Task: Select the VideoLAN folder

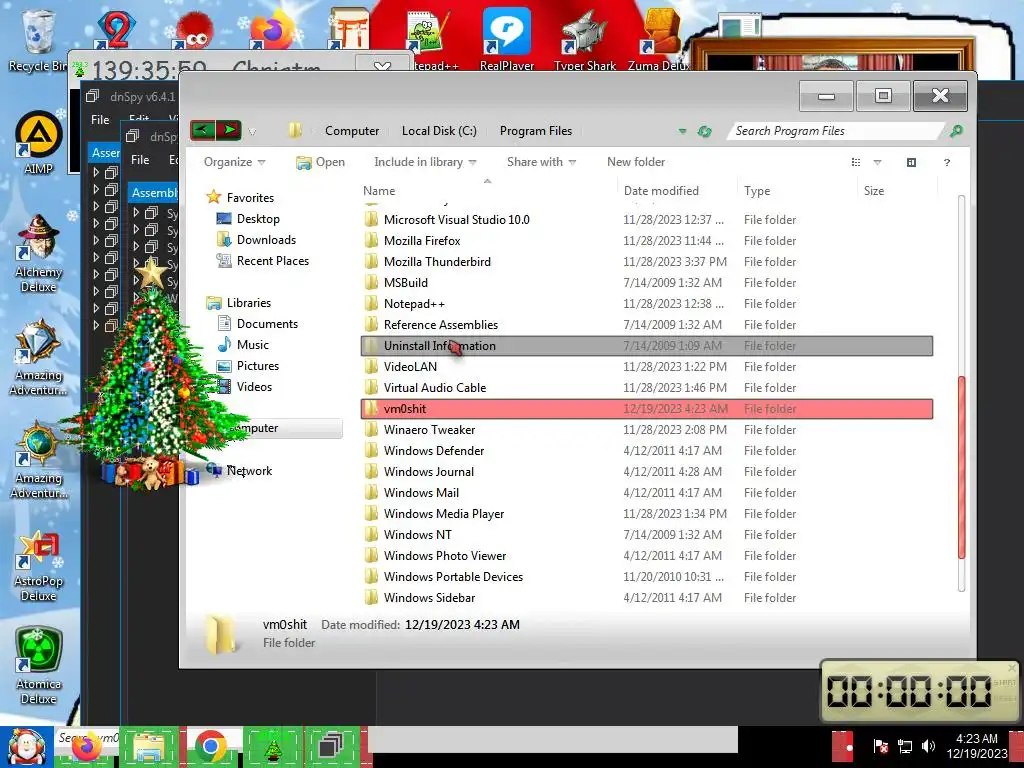Action: (647, 367)
